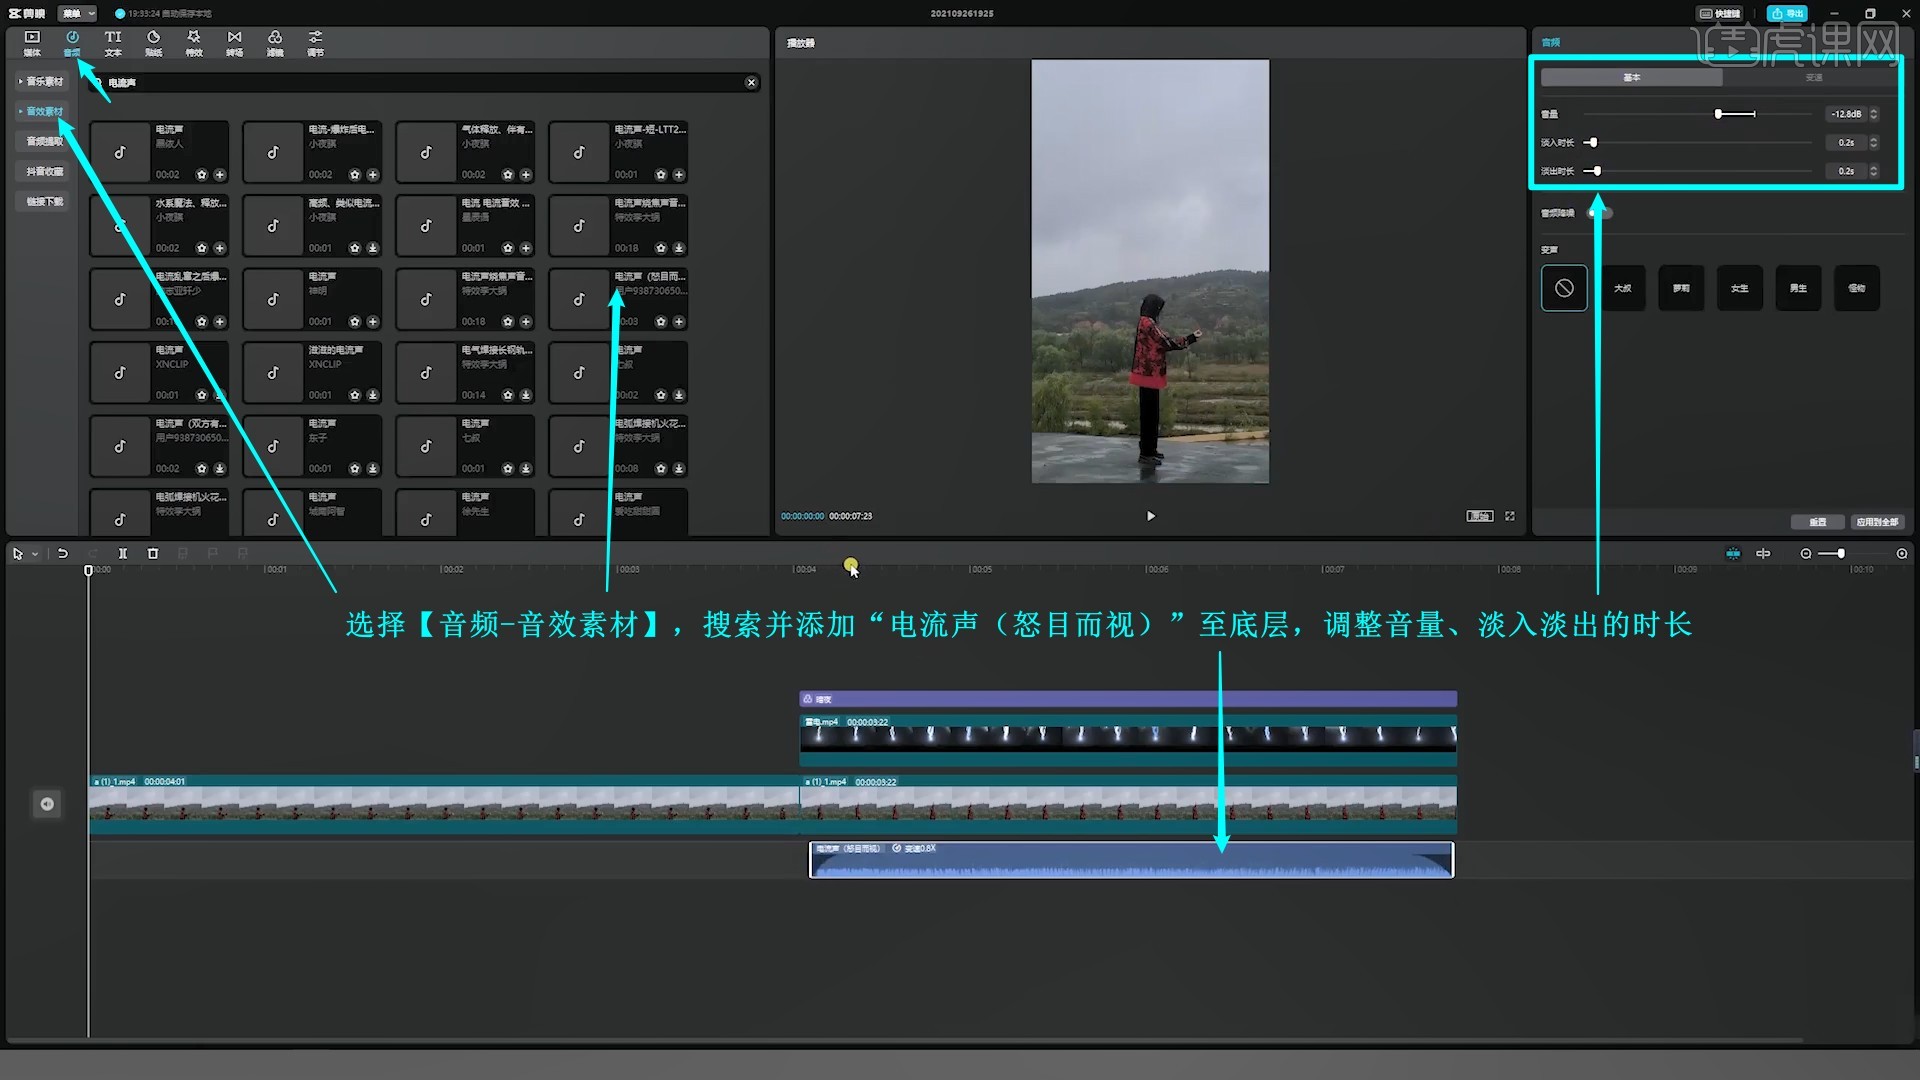1920x1080 pixels.
Task: Favorite the 气体释放 sound effect
Action: (508, 175)
